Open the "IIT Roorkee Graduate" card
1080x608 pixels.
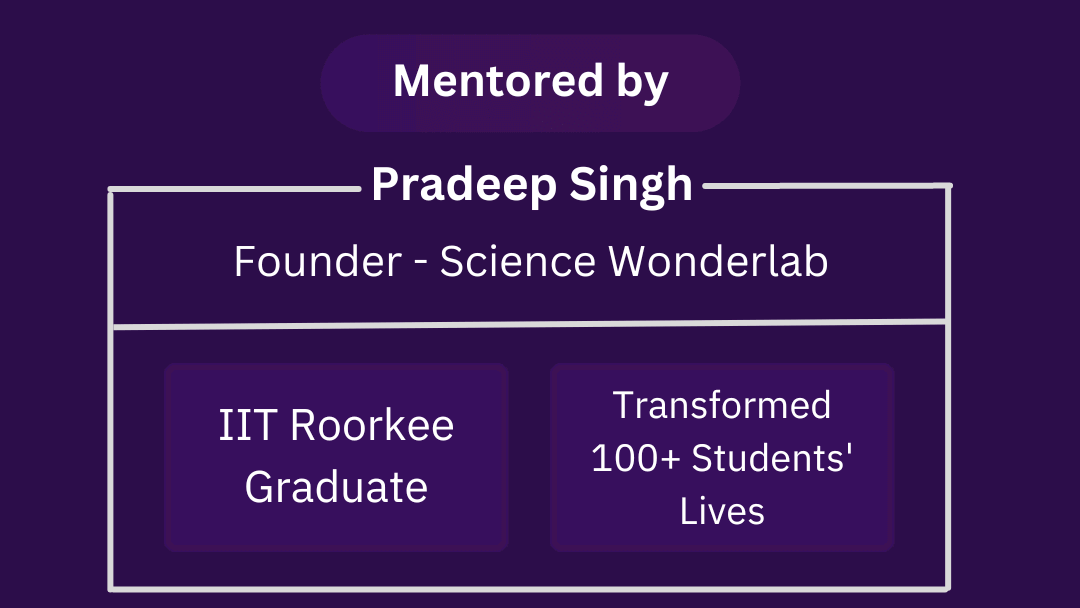pos(336,457)
